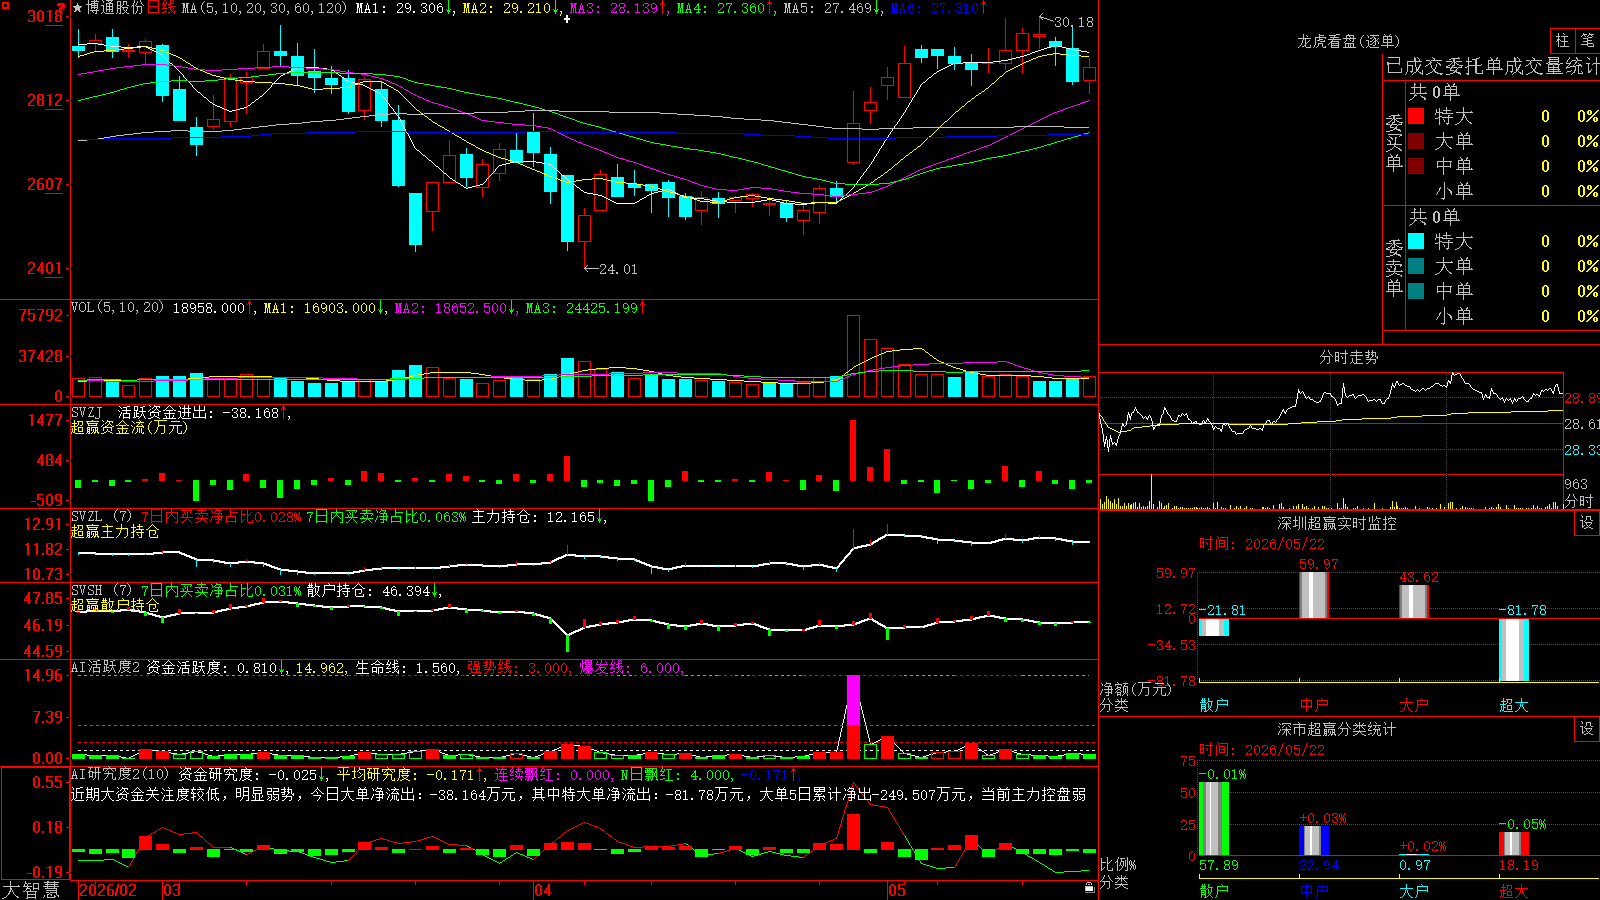The height and width of the screenshot is (900, 1600).
Task: Click the AI研究度2(10) indicator name
Action: pyautogui.click(x=120, y=774)
